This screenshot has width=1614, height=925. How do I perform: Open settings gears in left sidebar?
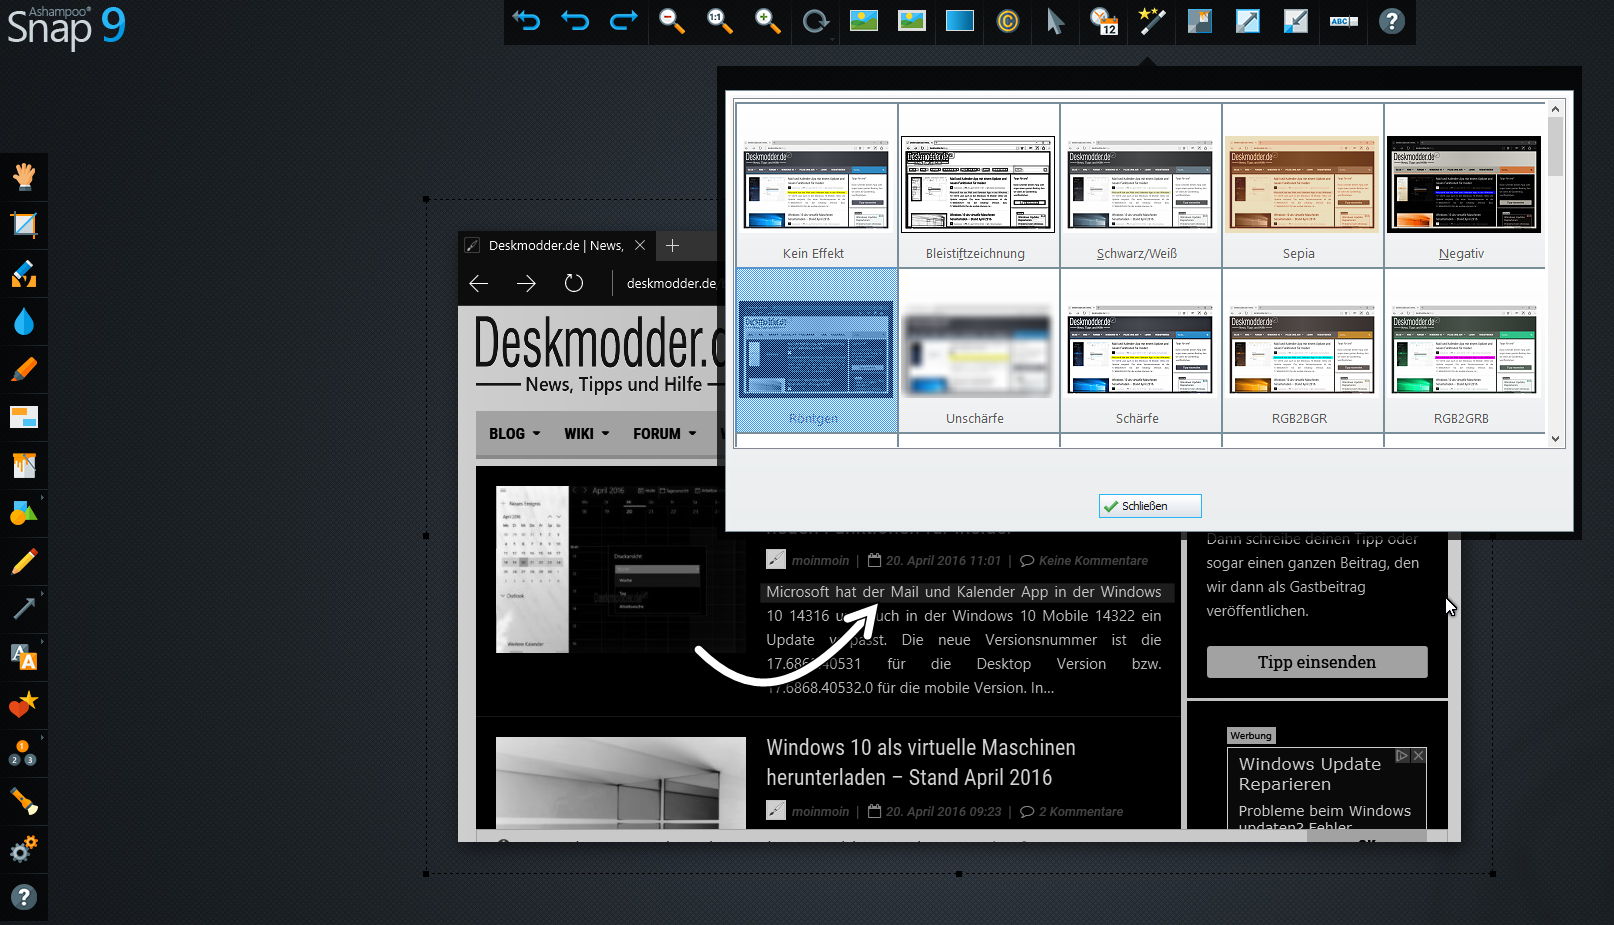(24, 849)
